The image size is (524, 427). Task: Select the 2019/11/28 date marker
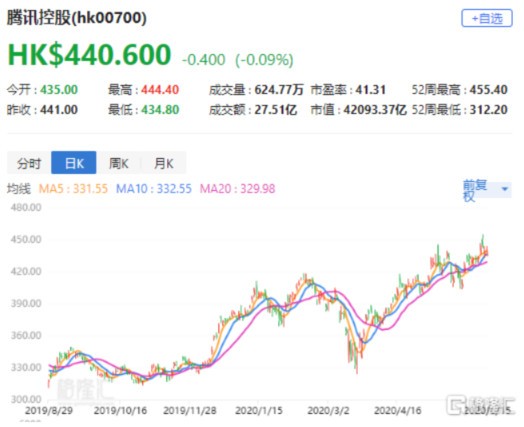(x=189, y=410)
